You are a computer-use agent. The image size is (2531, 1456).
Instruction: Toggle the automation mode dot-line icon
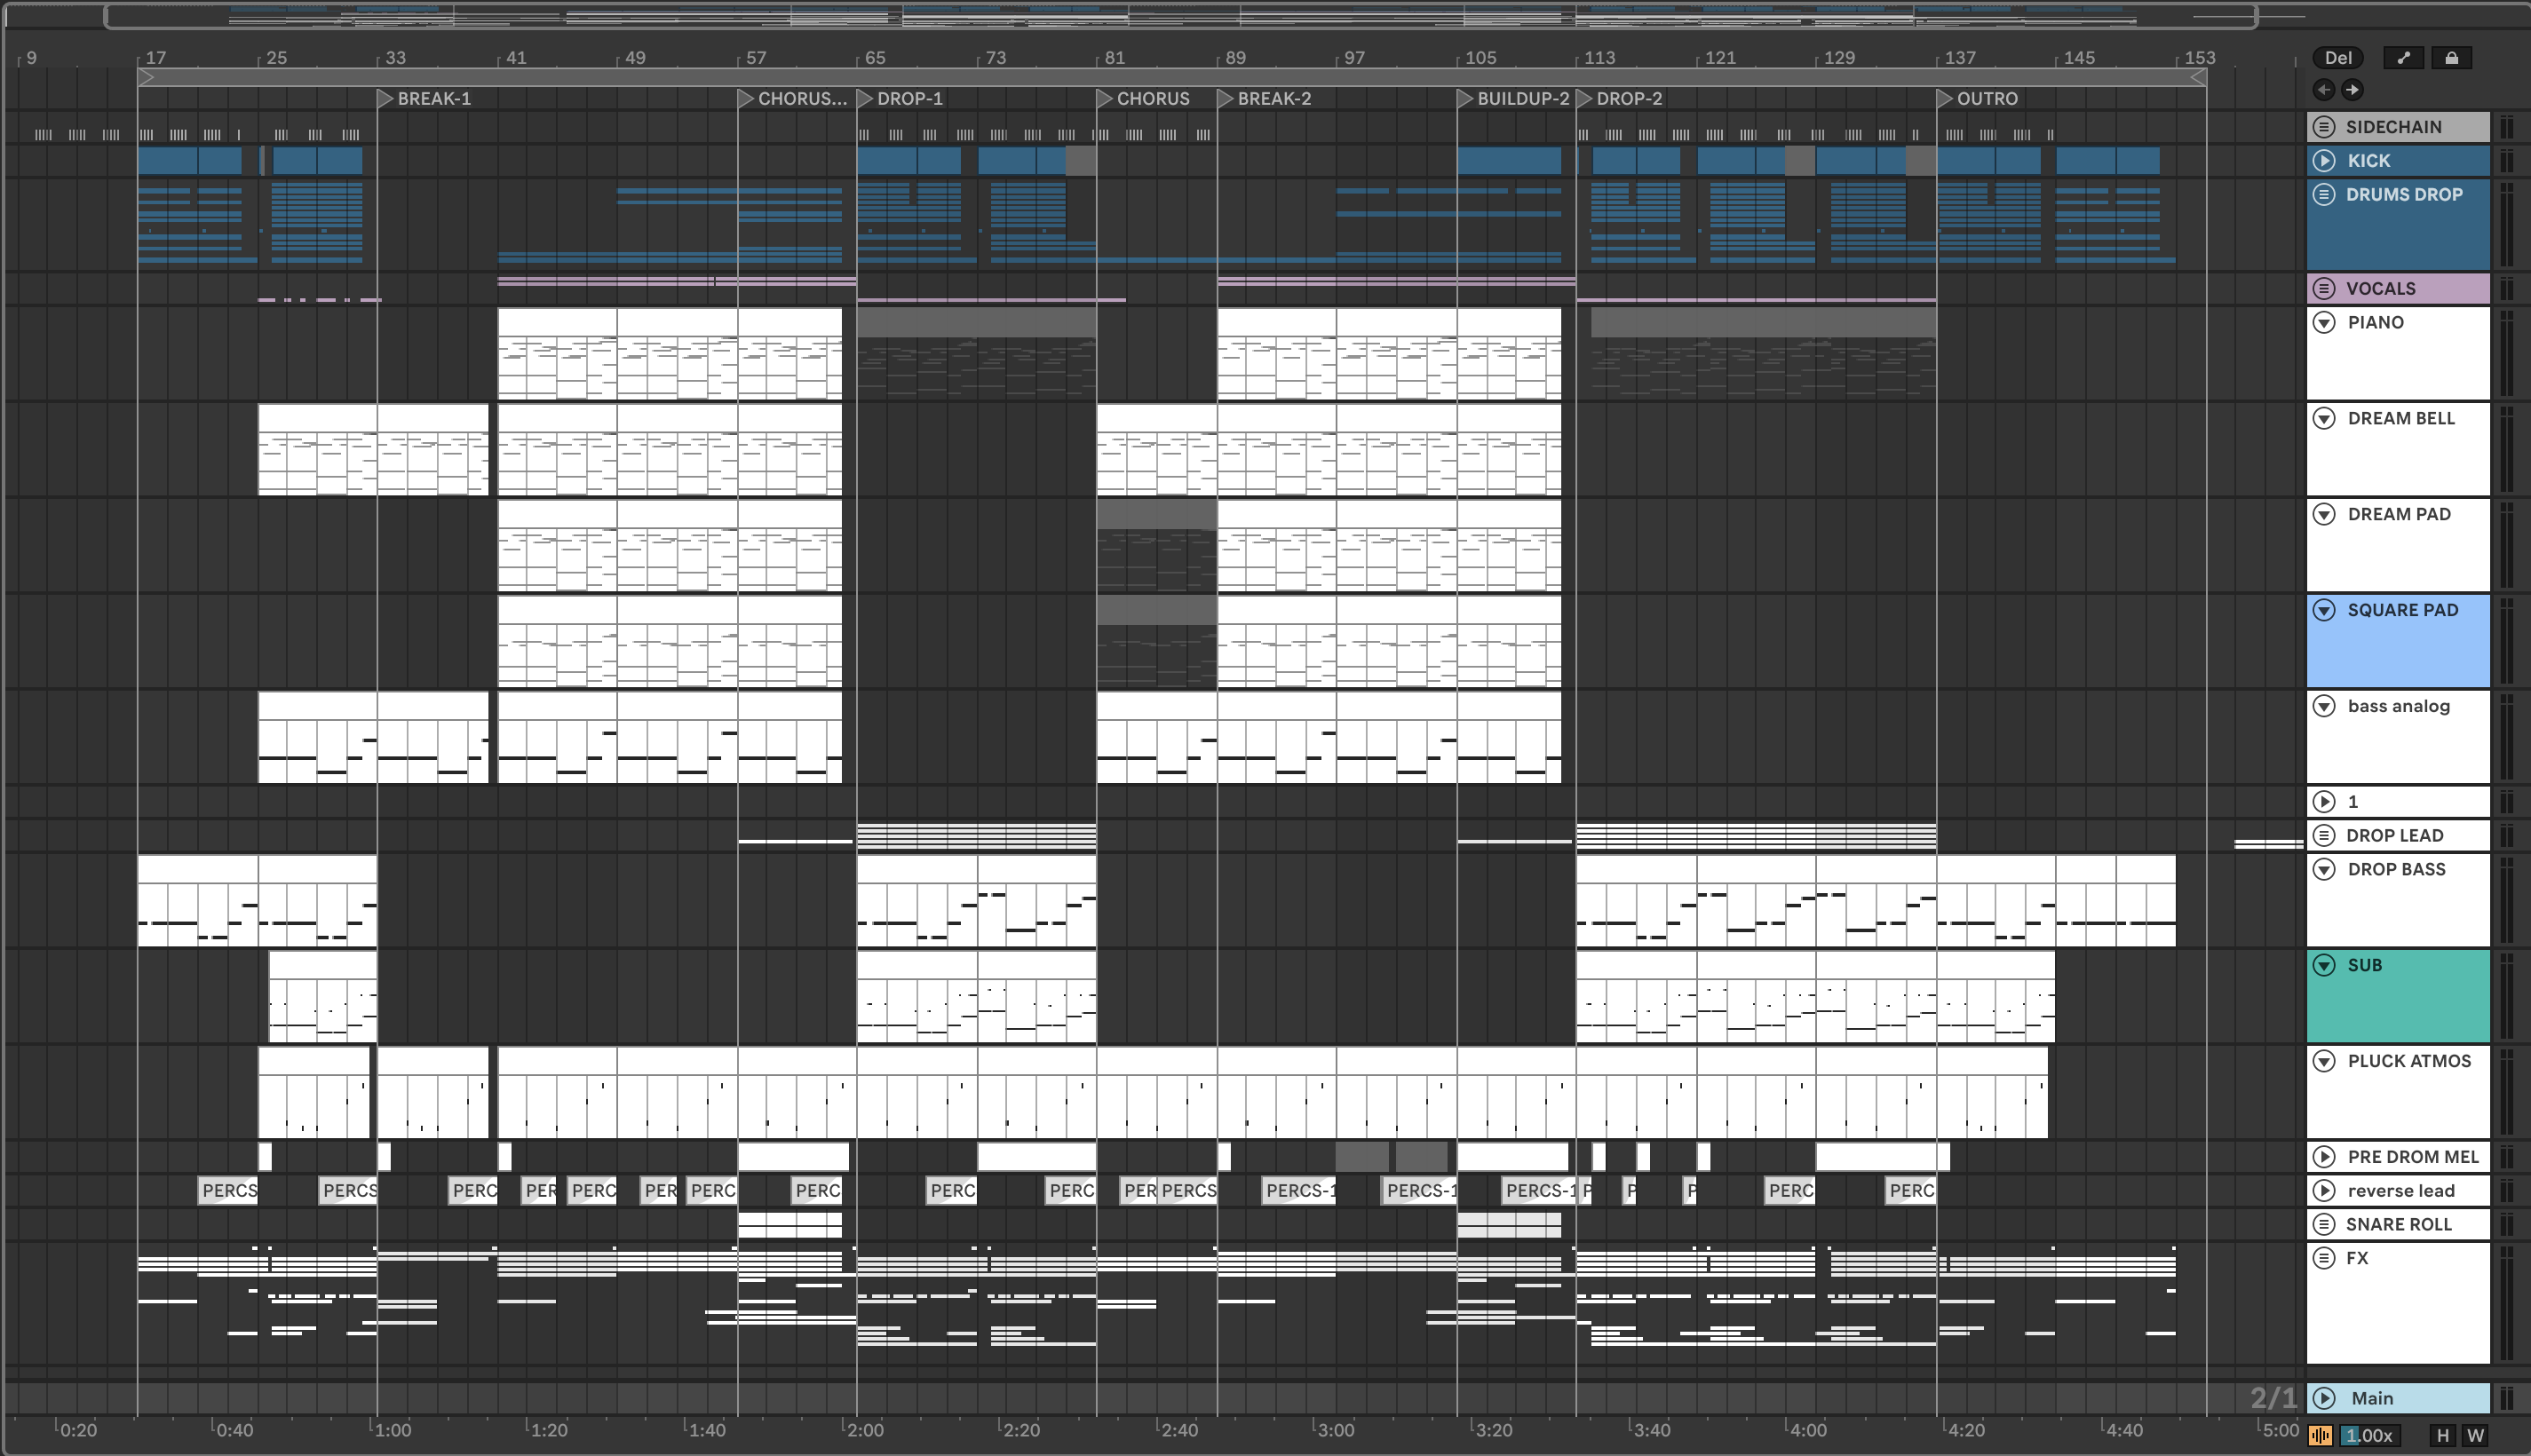coord(2403,58)
